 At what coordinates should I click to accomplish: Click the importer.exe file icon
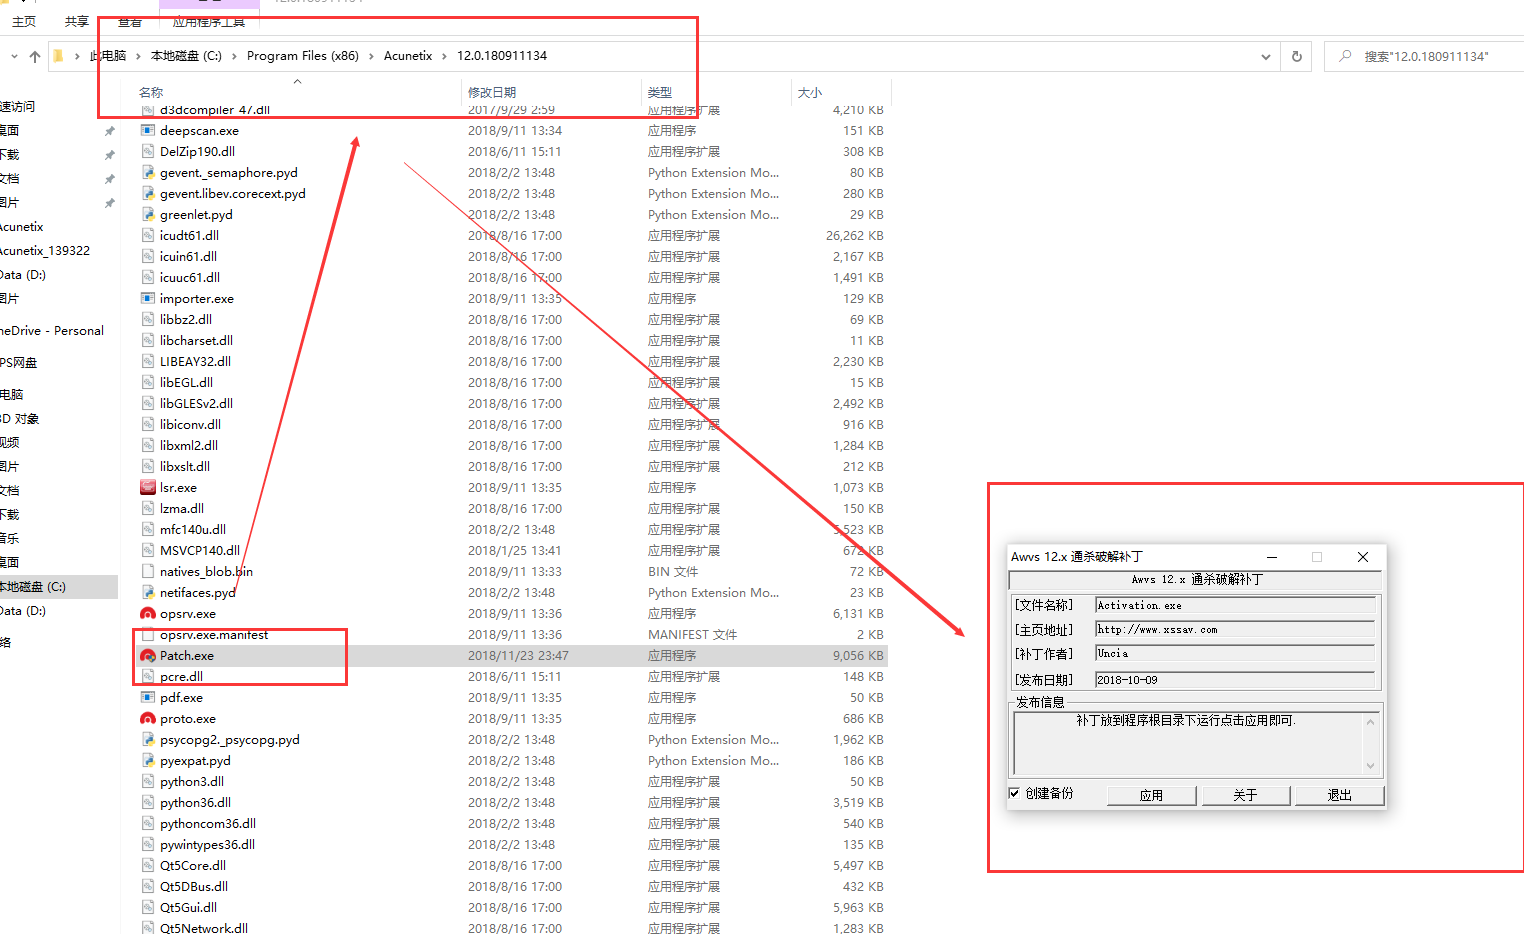pyautogui.click(x=148, y=299)
